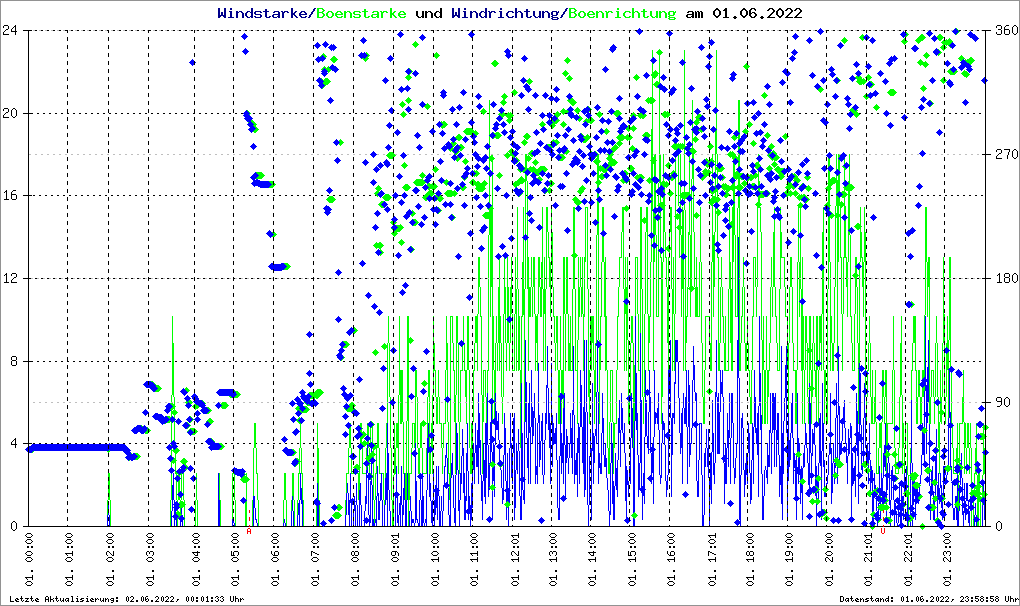Click the green 'Boenstarke' title label

361,13
